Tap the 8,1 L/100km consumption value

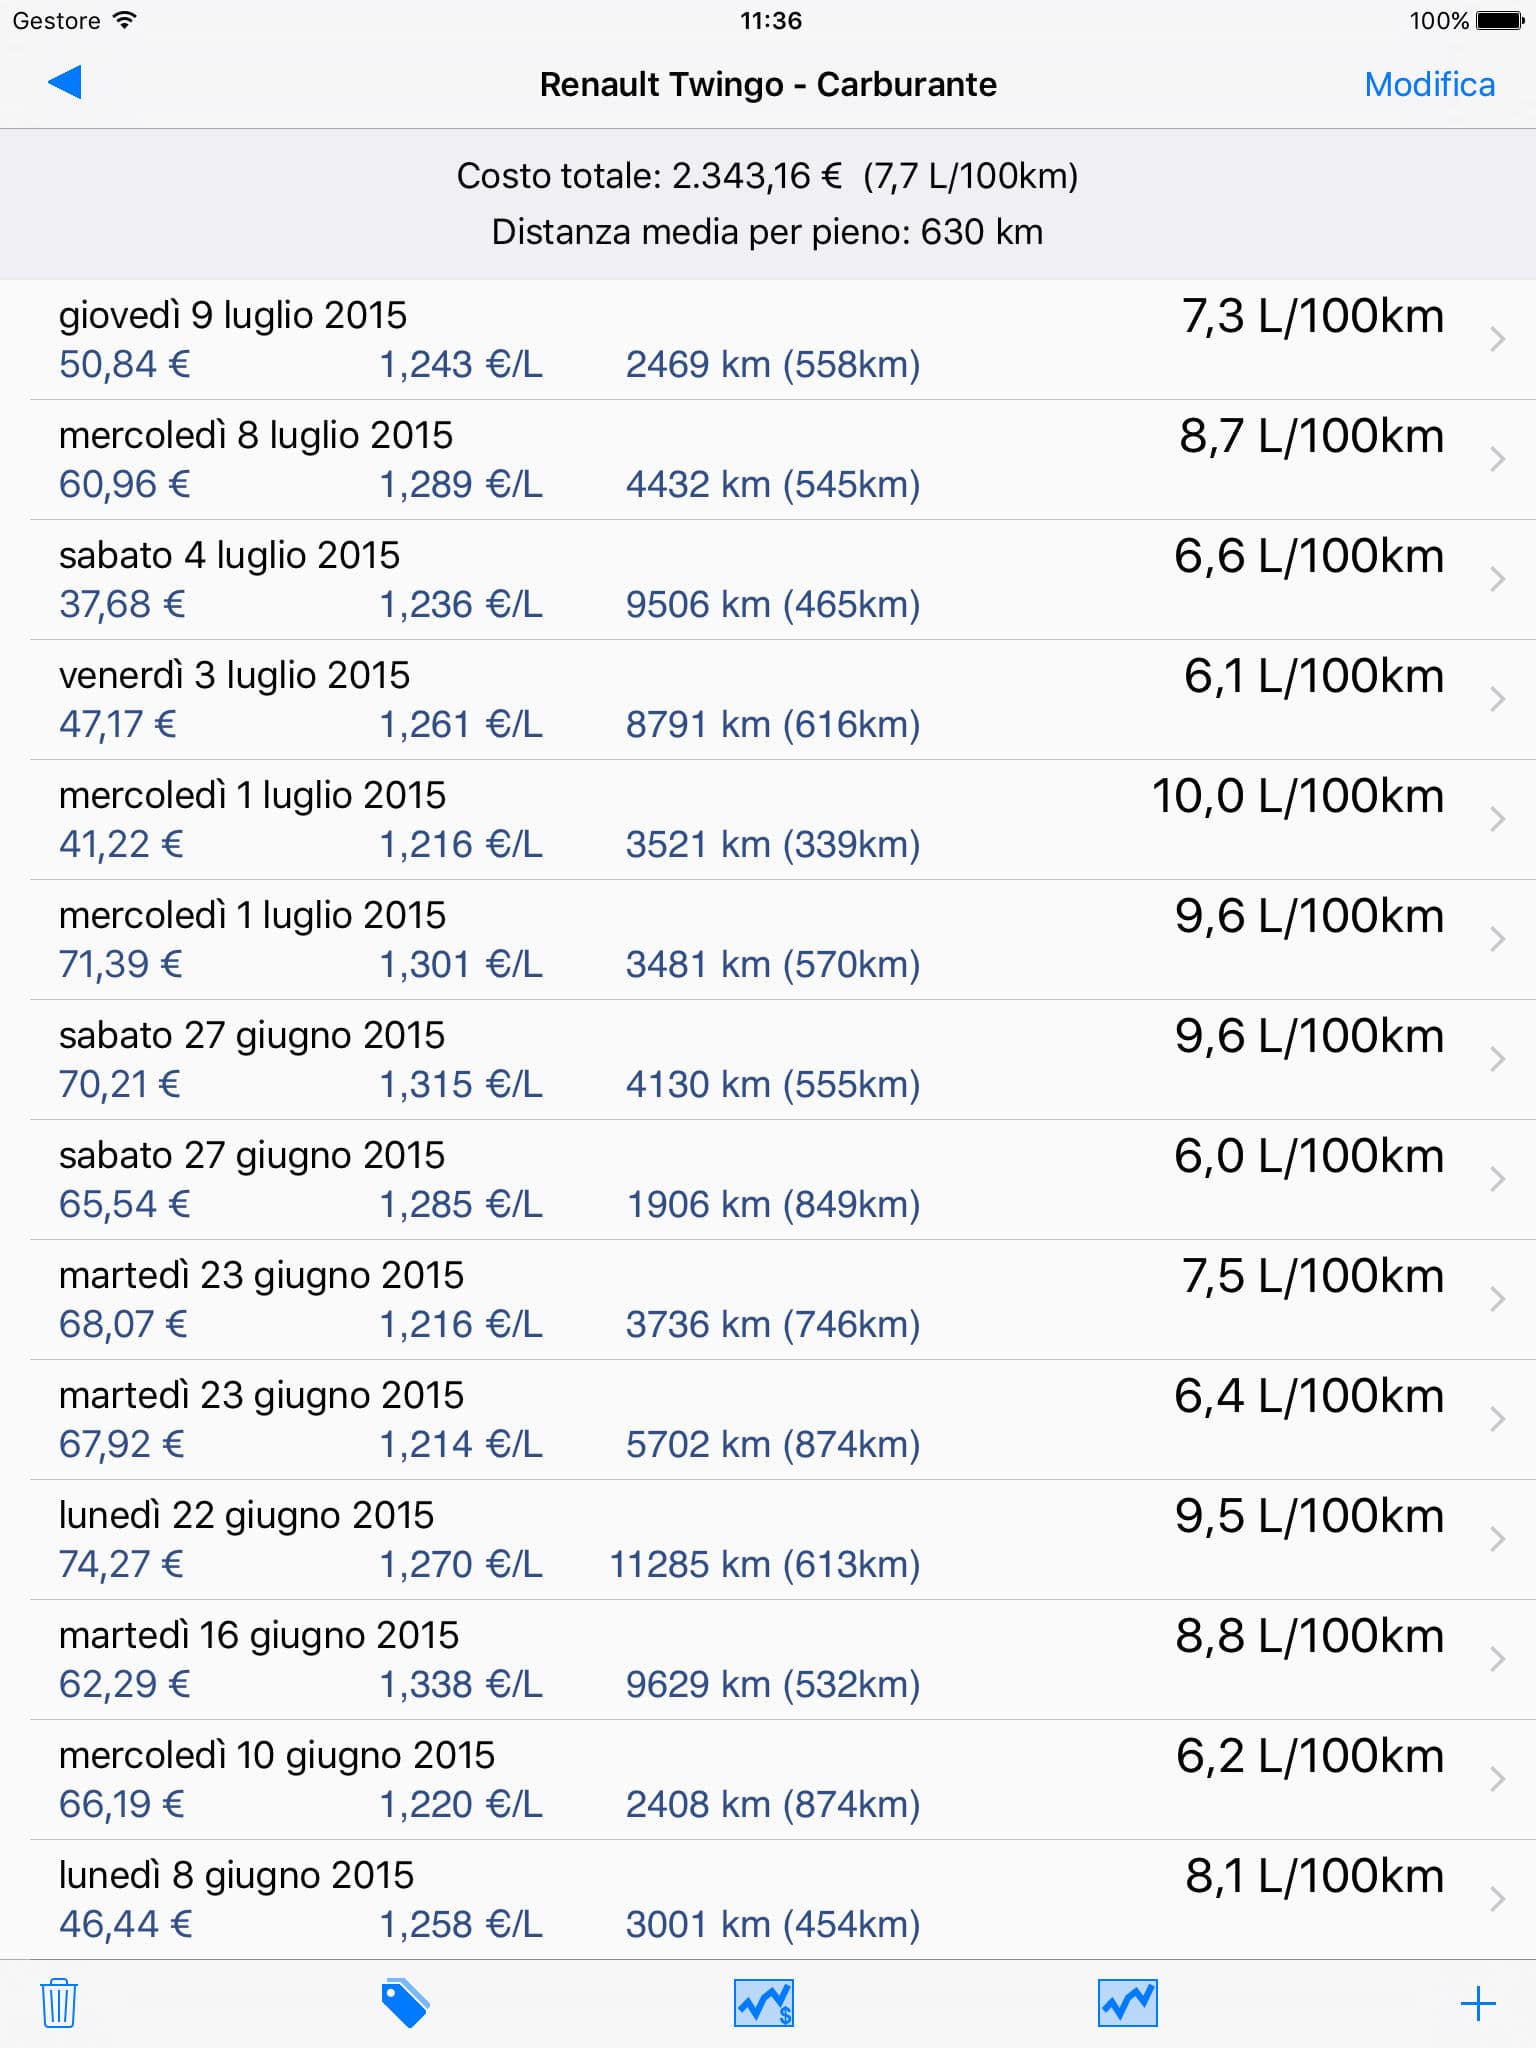pos(1315,1876)
